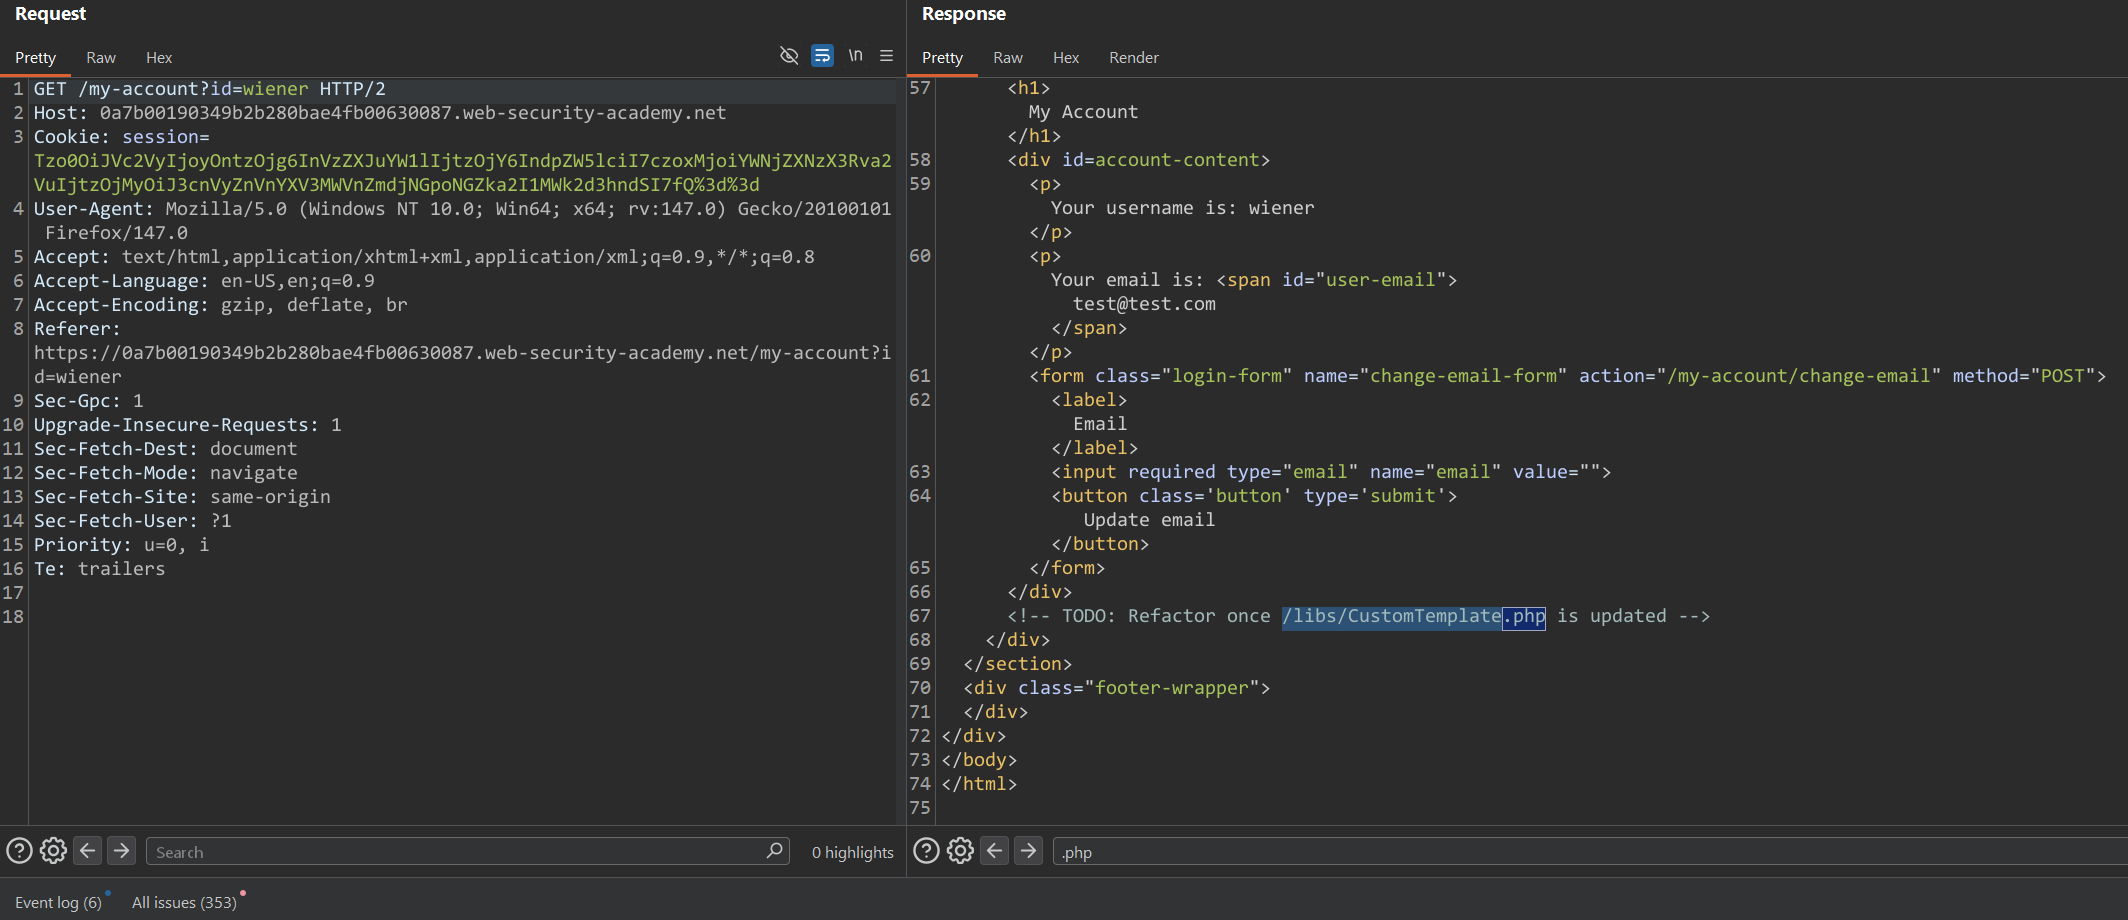The width and height of the screenshot is (2128, 920).
Task: Open Response search settings gear
Action: 960,851
